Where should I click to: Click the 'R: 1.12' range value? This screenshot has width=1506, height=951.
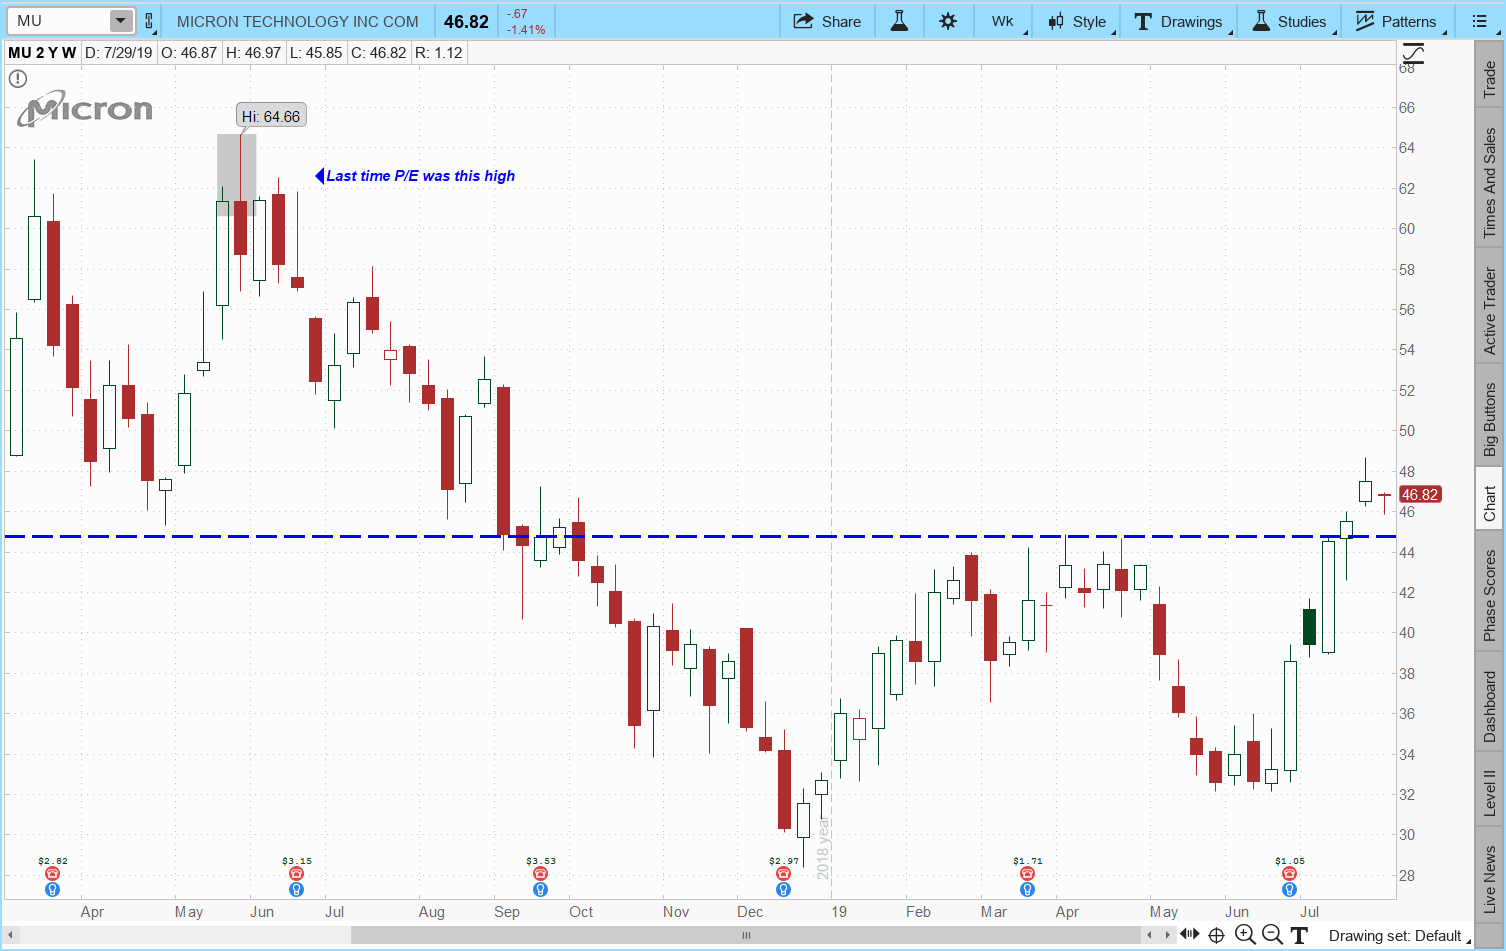coord(438,52)
